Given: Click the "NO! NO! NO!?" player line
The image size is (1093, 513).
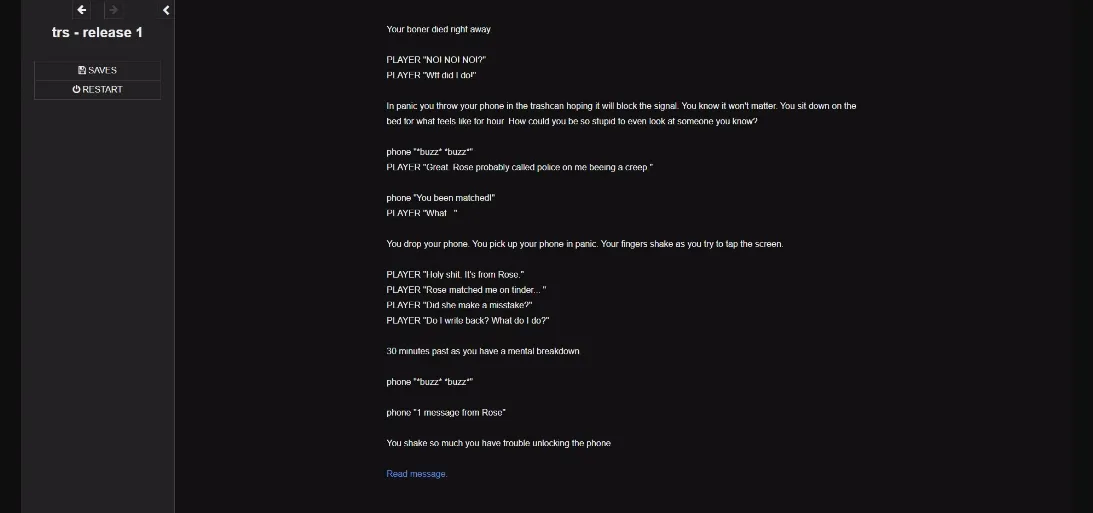Looking at the screenshot, I should click(436, 60).
